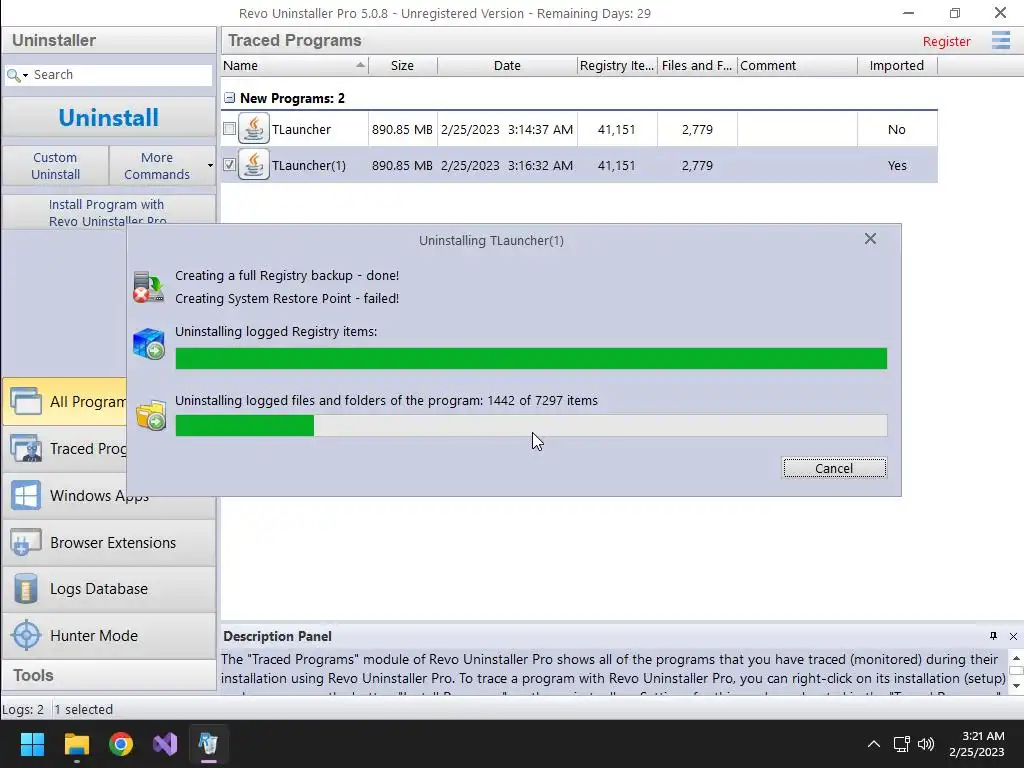Uncheck the TLauncher(1) checkbox
Image resolution: width=1024 pixels, height=768 pixels.
(229, 165)
